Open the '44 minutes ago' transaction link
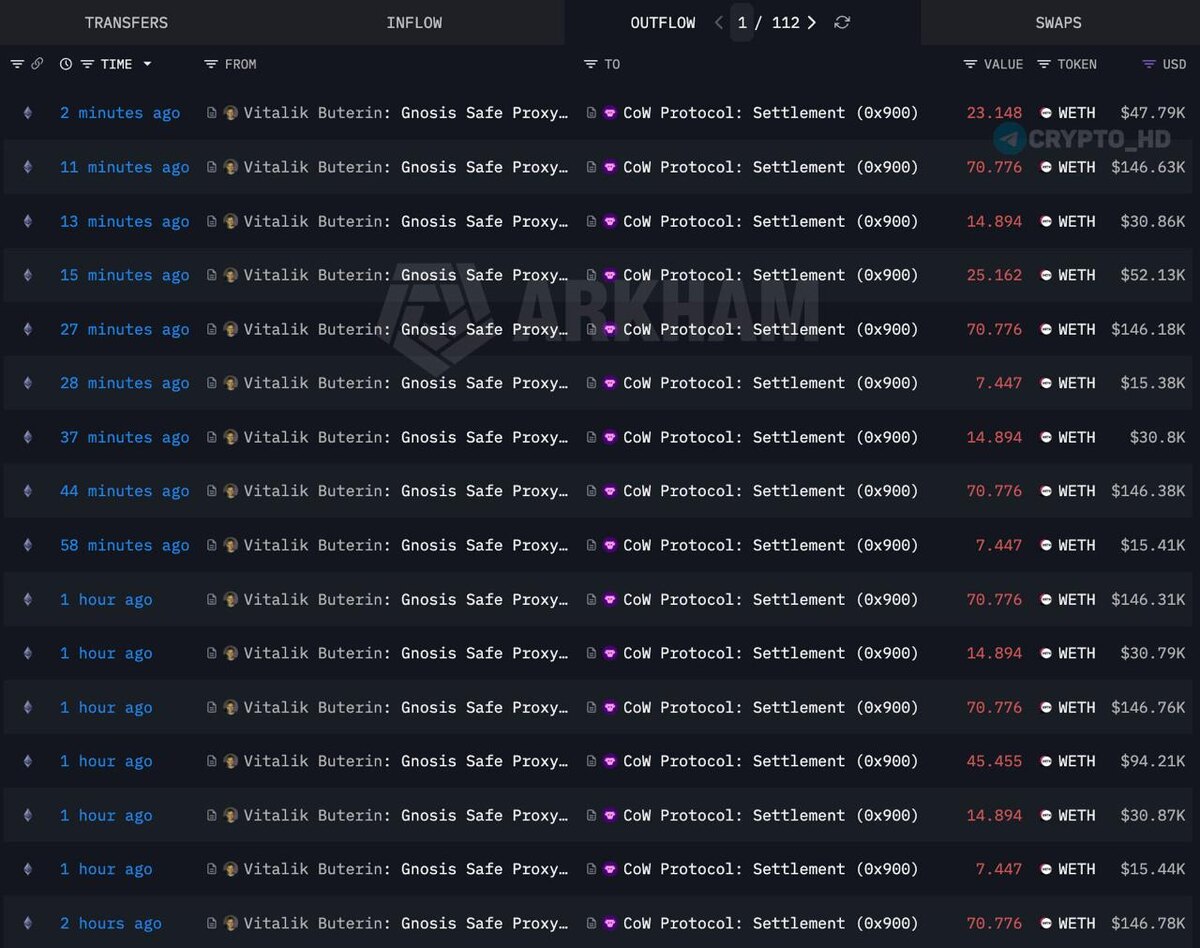The width and height of the screenshot is (1200, 948). [x=124, y=491]
